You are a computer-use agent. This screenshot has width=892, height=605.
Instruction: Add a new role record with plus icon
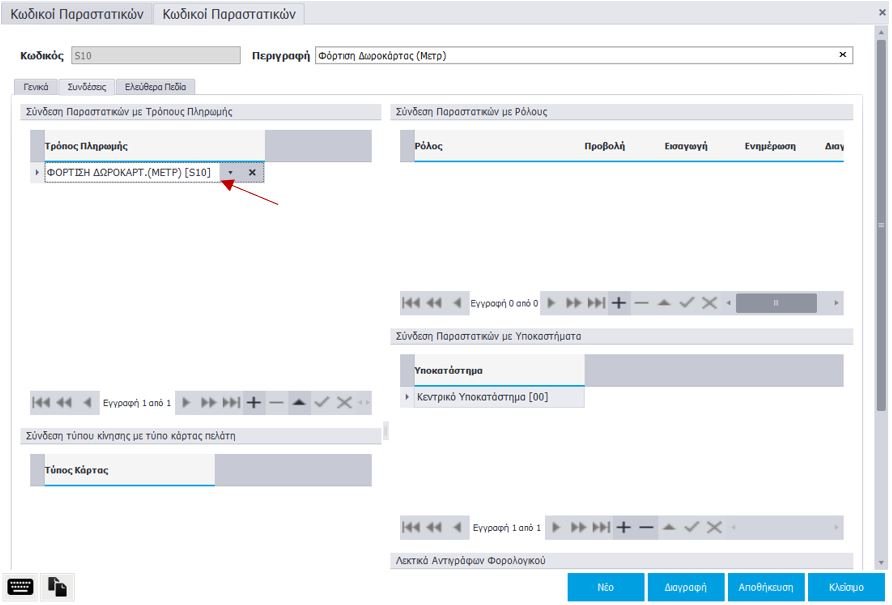(x=620, y=302)
